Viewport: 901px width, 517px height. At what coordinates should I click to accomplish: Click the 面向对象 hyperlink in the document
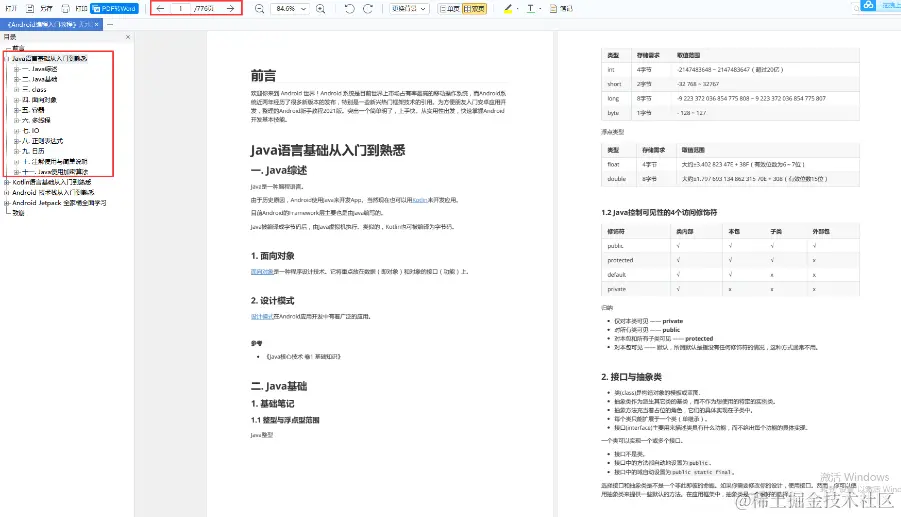[x=262, y=272]
